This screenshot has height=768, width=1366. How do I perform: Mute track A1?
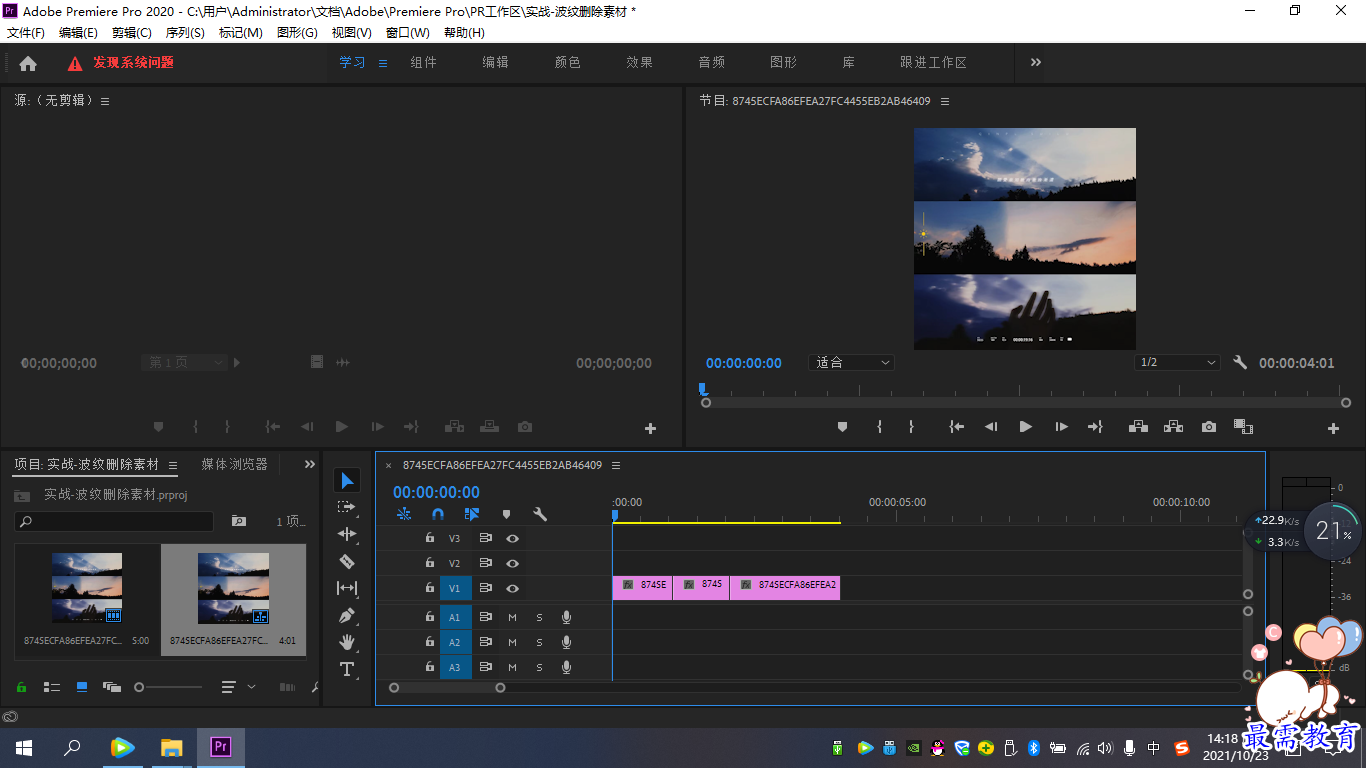[x=512, y=617]
